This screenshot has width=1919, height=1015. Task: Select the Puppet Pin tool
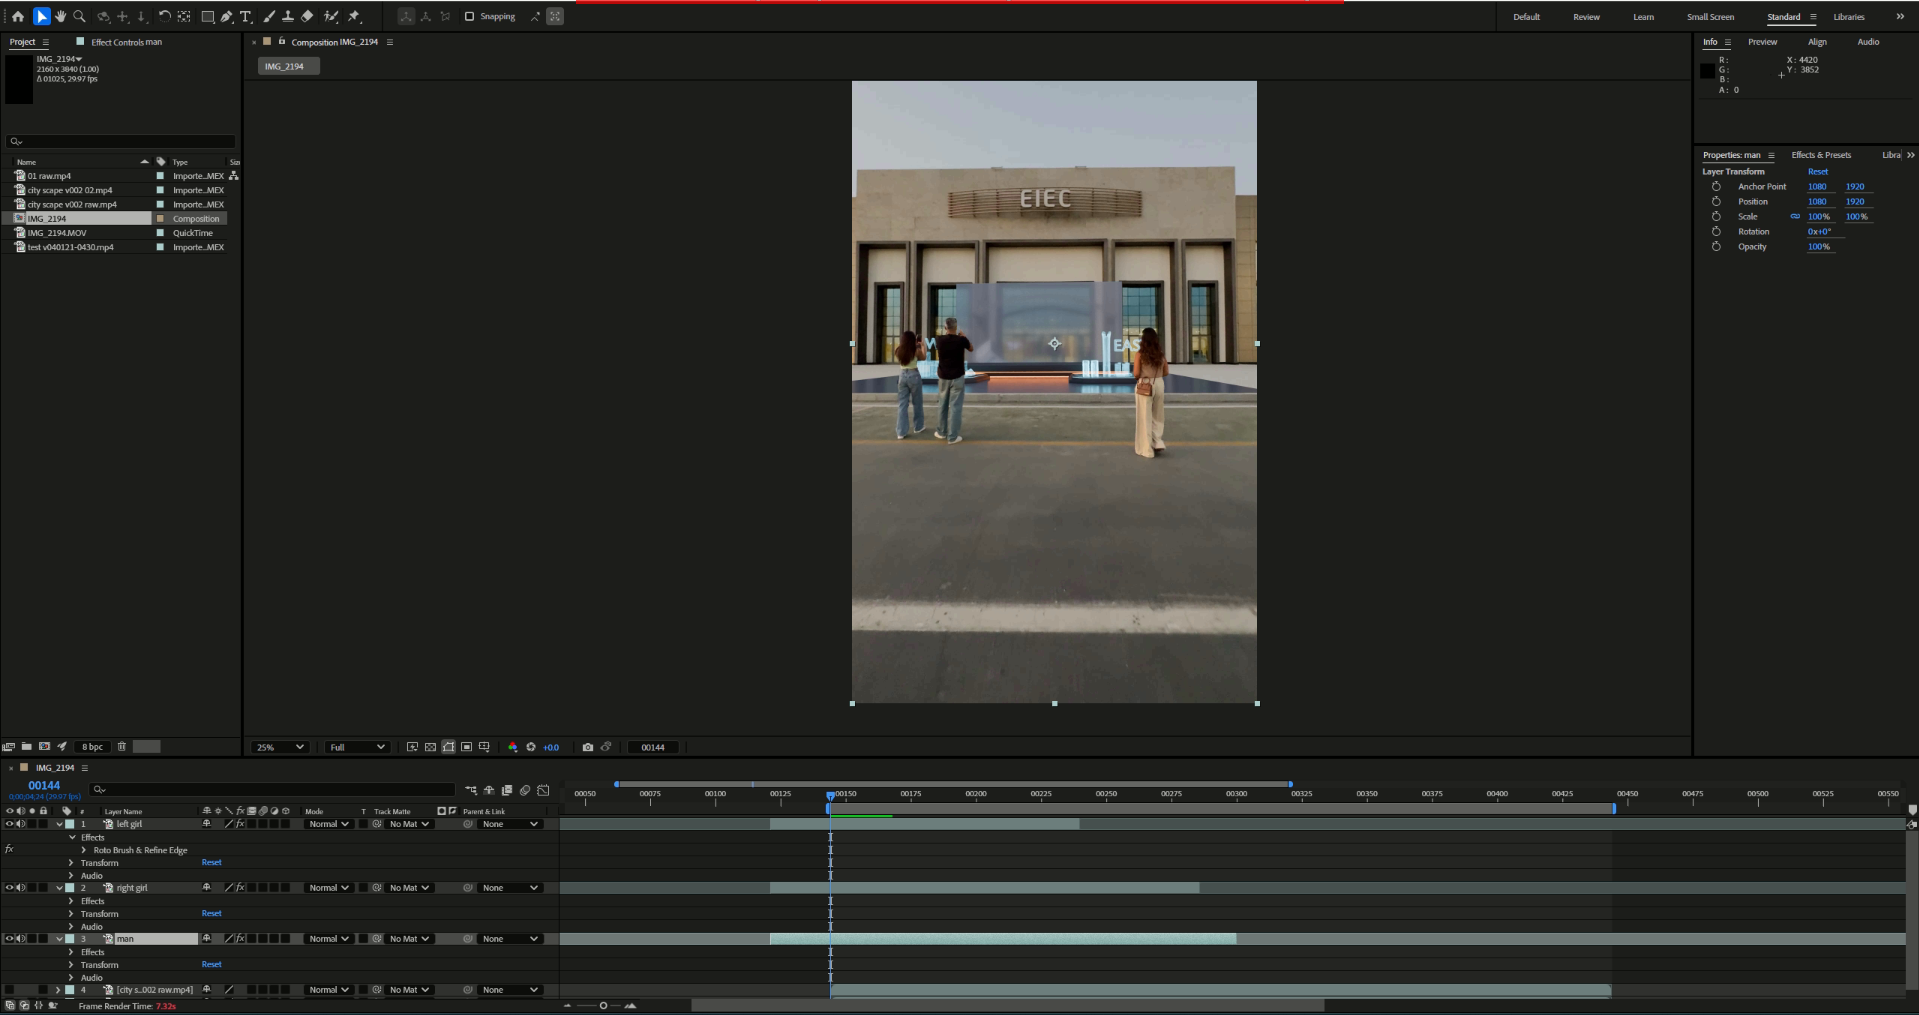pyautogui.click(x=353, y=16)
